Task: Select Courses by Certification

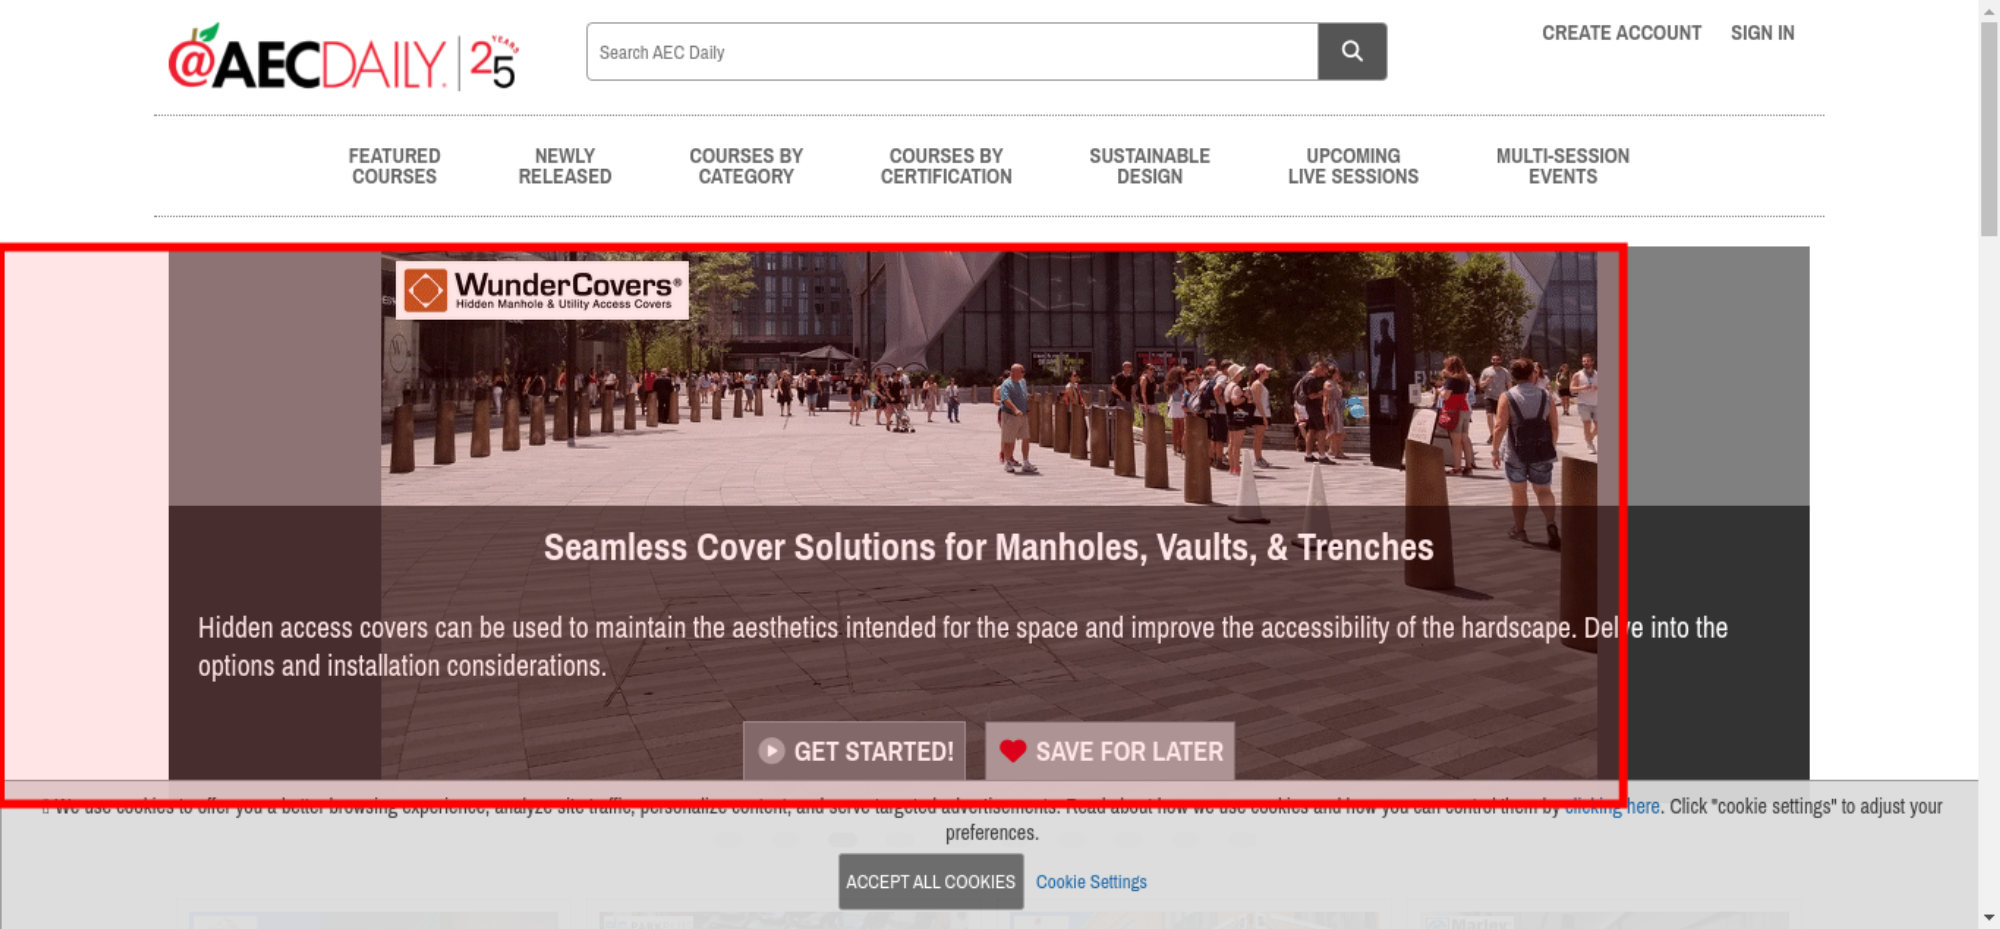Action: (946, 166)
